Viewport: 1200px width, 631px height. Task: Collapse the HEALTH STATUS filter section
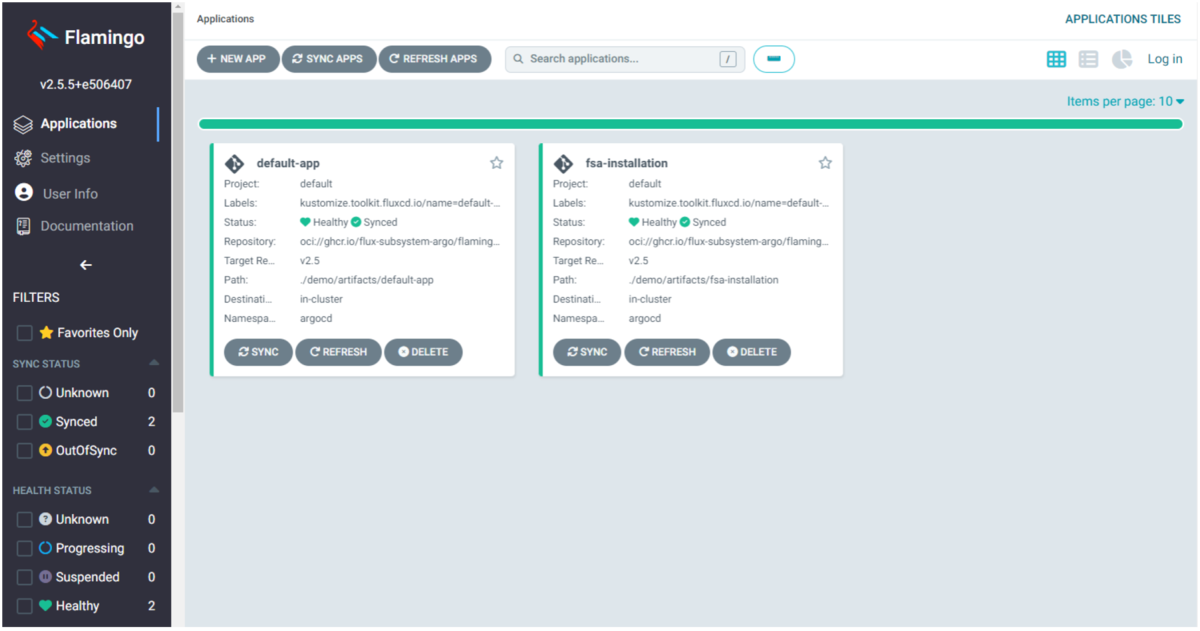(x=154, y=490)
